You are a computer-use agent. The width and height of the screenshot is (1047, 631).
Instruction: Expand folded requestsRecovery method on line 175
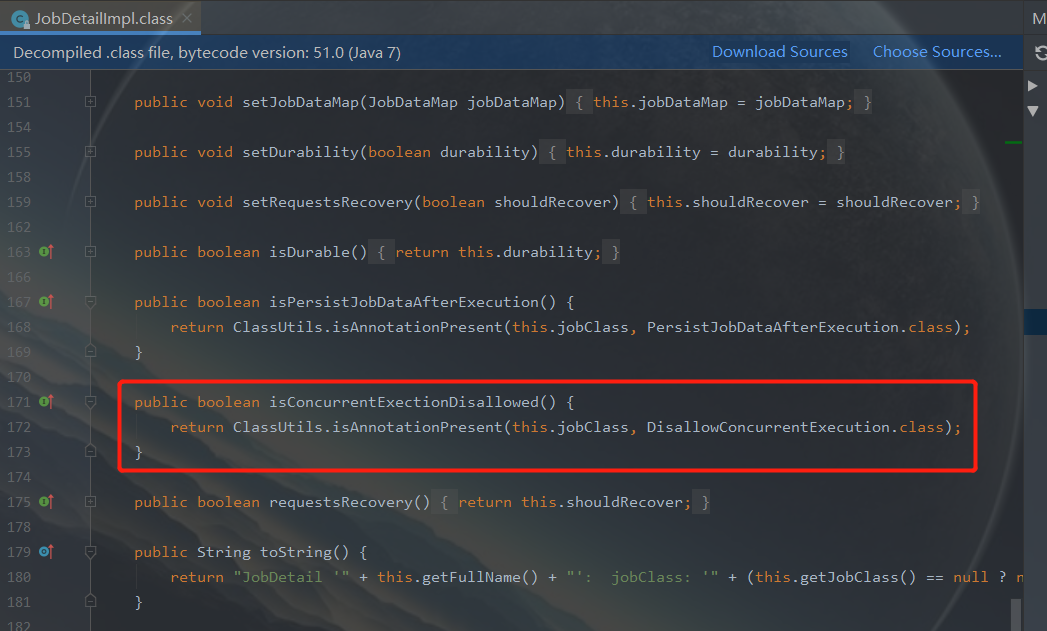(90, 501)
